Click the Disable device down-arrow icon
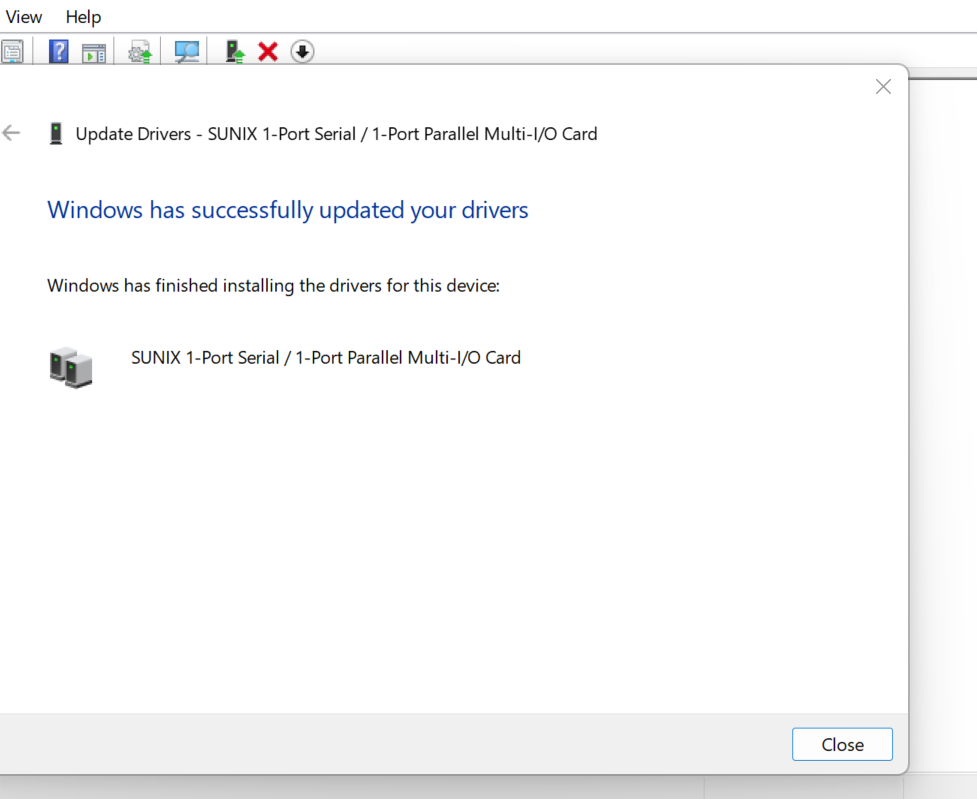 pyautogui.click(x=302, y=52)
